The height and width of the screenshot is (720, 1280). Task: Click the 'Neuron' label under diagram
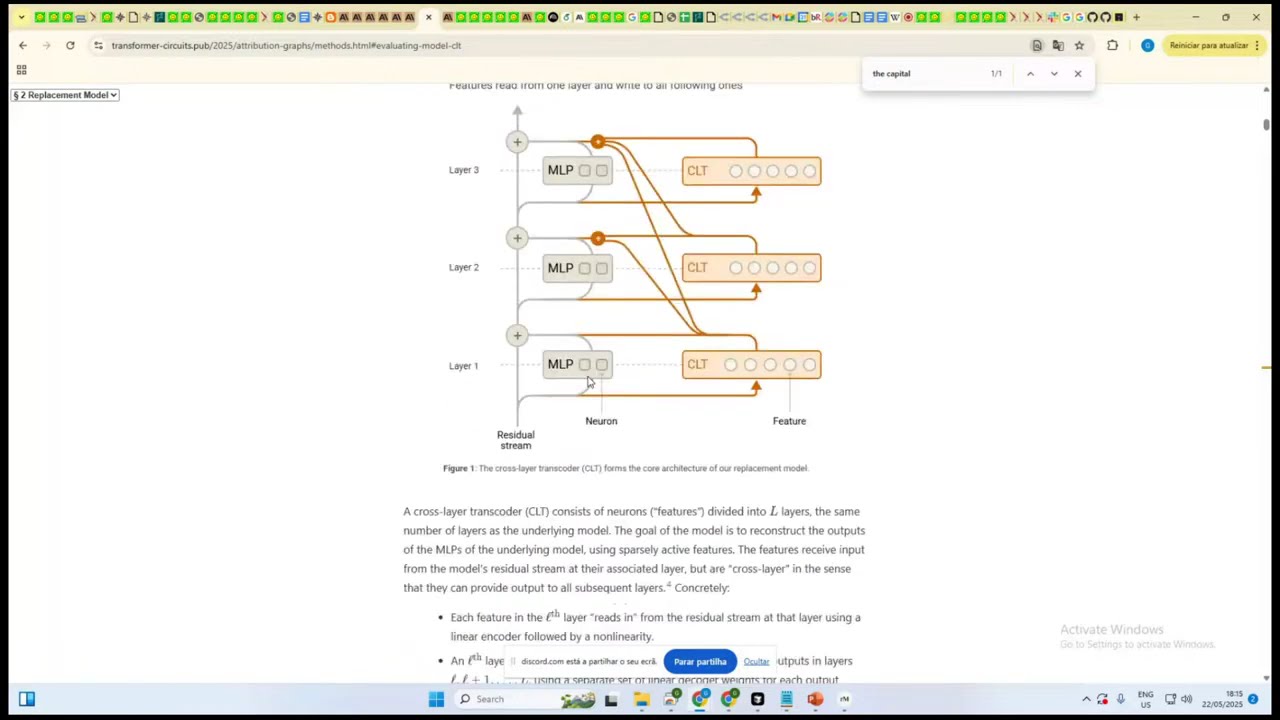(x=601, y=421)
